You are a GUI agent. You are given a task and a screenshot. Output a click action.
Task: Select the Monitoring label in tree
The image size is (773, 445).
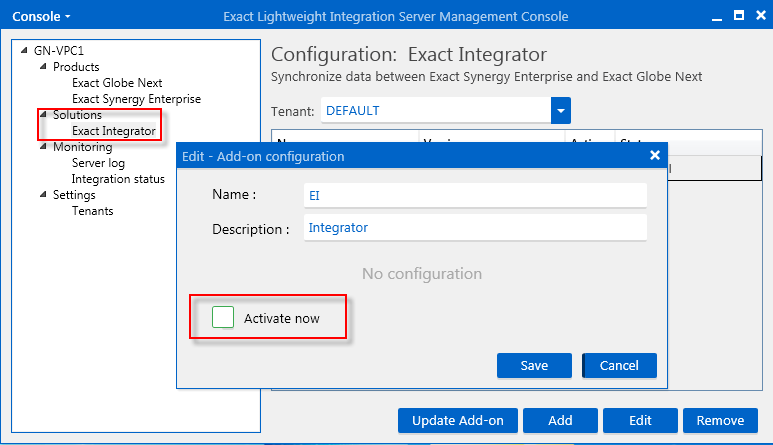pyautogui.click(x=83, y=147)
